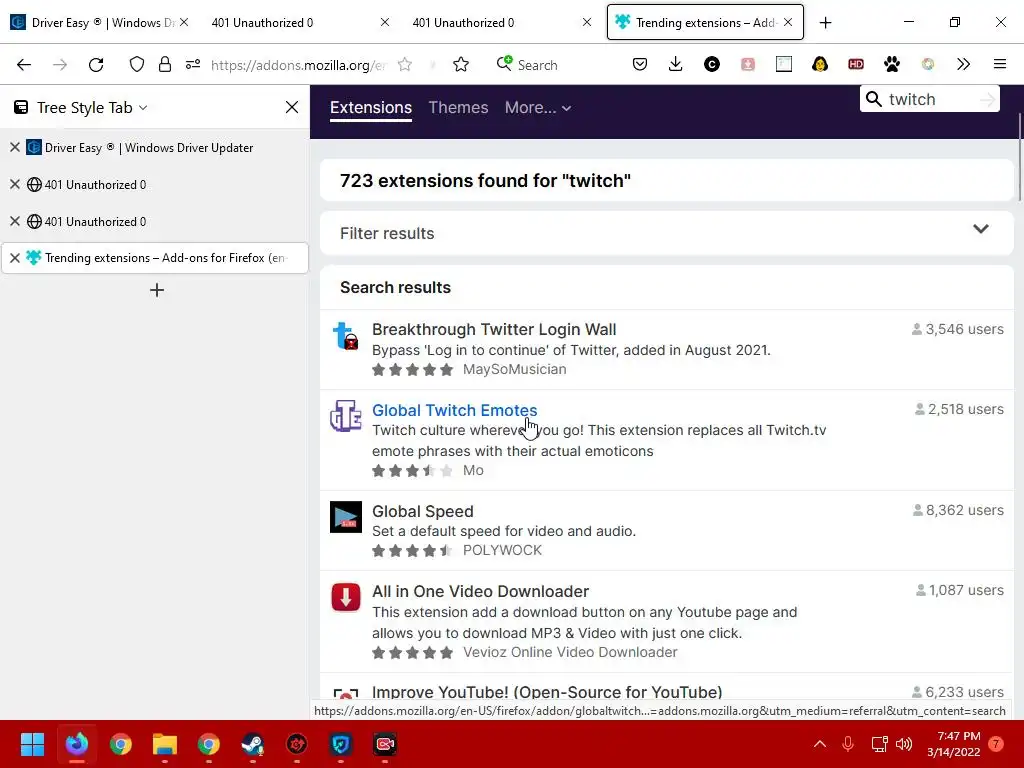Screen dimensions: 1024x768
Task: Open the Improve YouTube! extension
Action: click(x=547, y=692)
